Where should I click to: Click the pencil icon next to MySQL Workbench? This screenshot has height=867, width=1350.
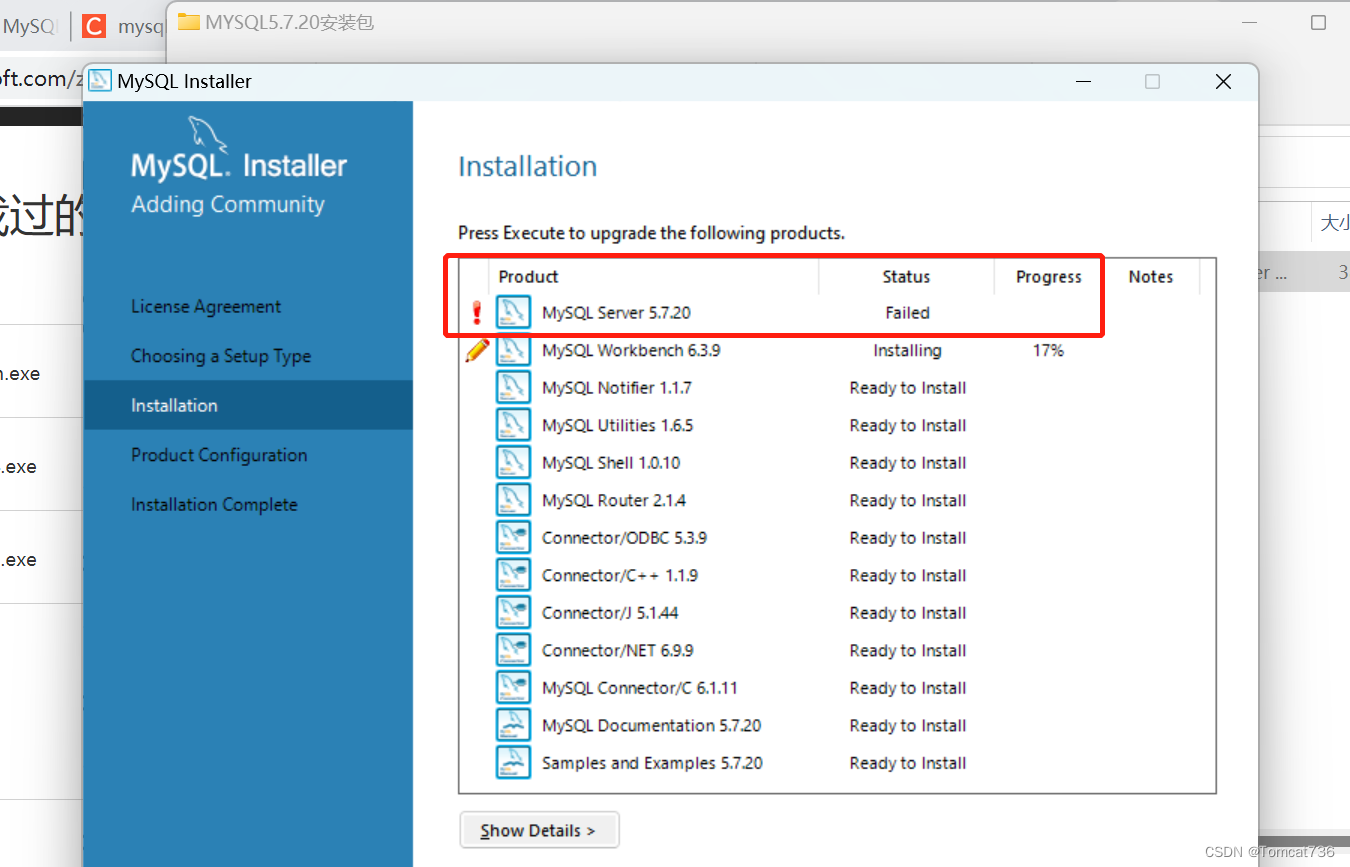477,349
